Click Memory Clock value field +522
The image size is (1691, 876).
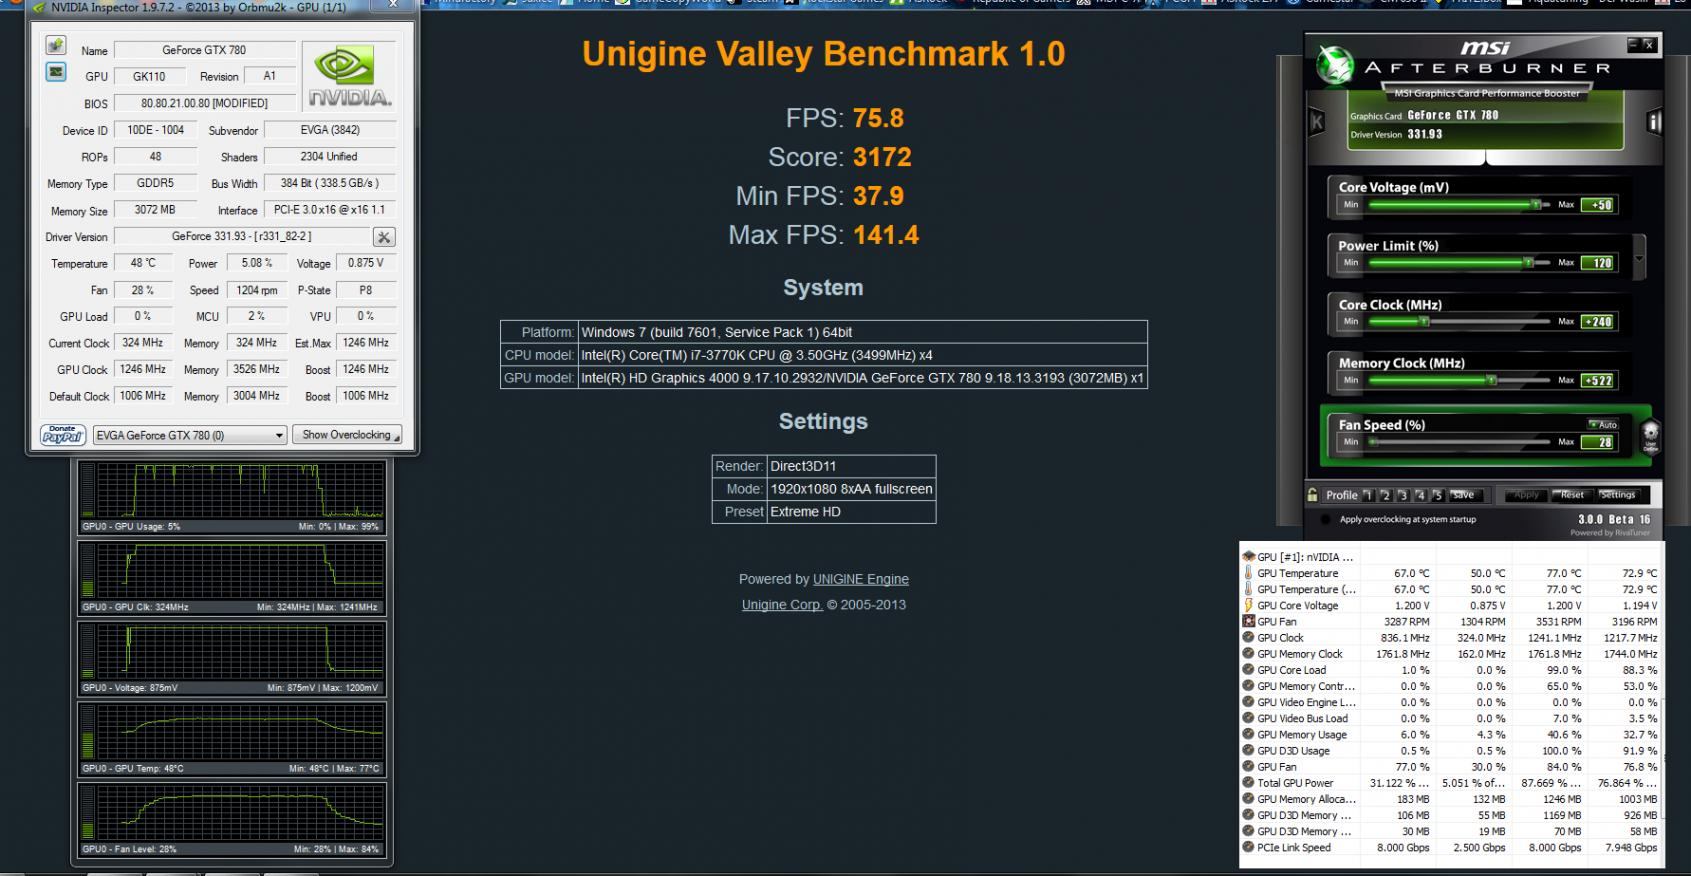point(1598,381)
